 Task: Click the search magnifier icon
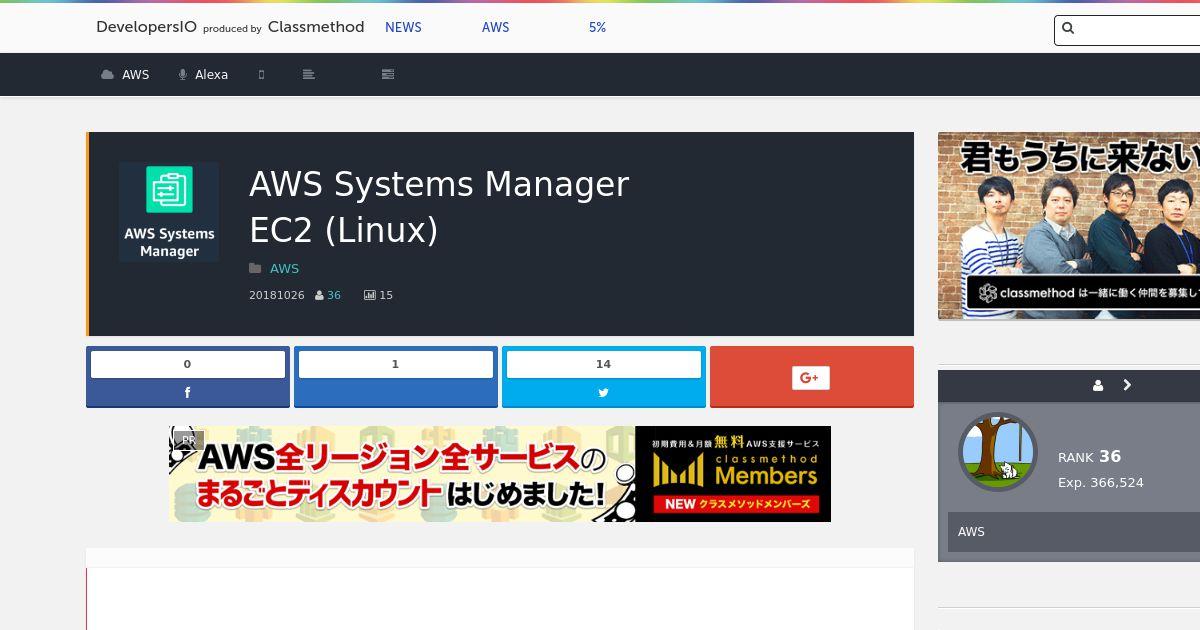point(1068,29)
